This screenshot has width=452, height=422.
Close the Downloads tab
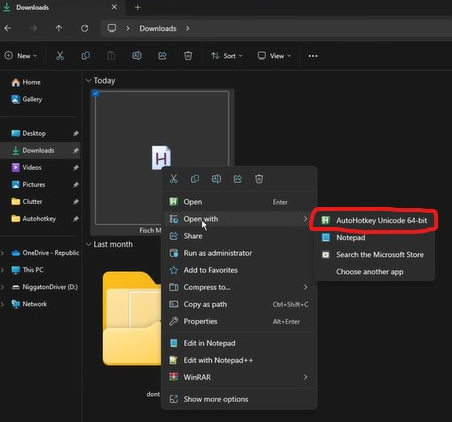coord(114,7)
